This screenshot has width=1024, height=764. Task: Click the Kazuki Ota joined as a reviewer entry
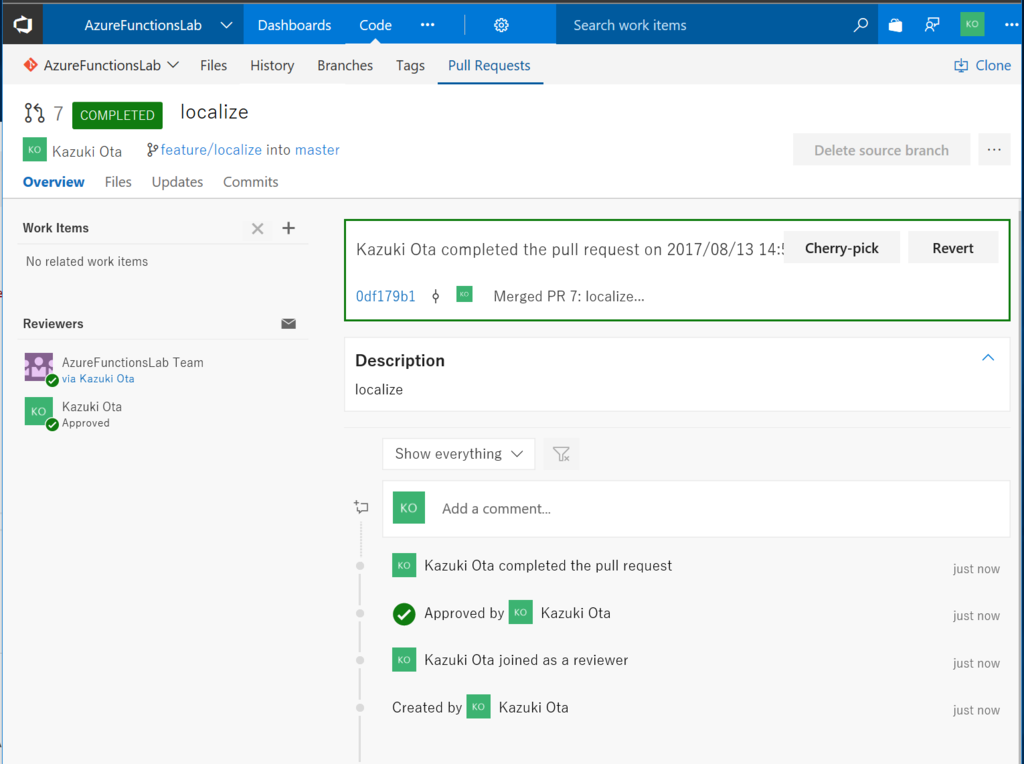[526, 660]
